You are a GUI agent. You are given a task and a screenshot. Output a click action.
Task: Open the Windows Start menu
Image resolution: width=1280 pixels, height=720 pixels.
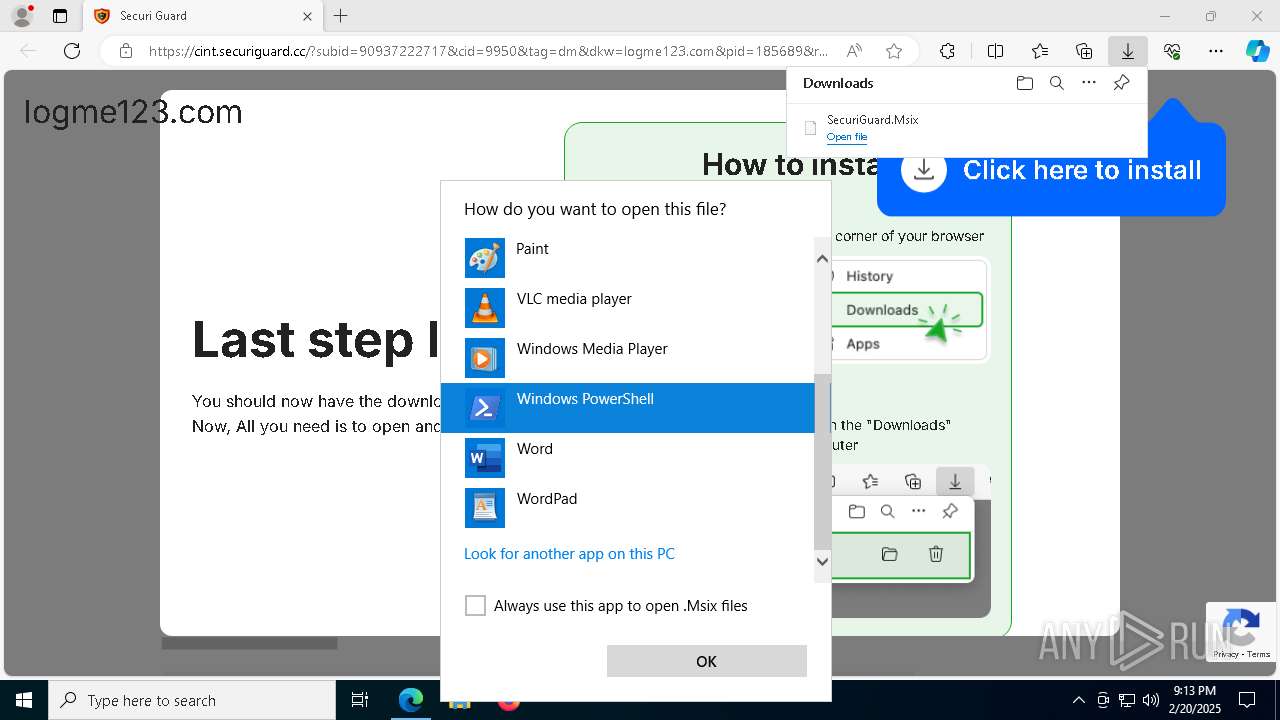click(x=24, y=700)
